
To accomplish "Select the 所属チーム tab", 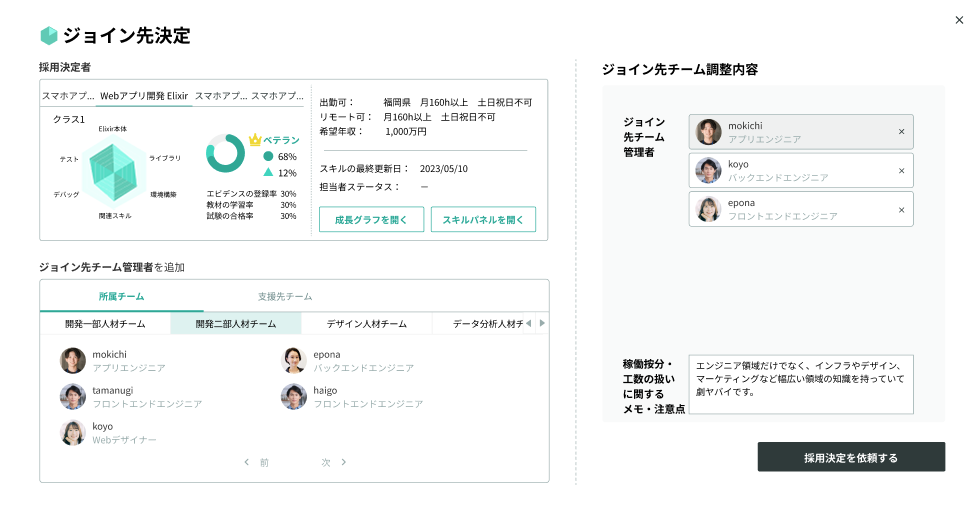I will (x=120, y=297).
